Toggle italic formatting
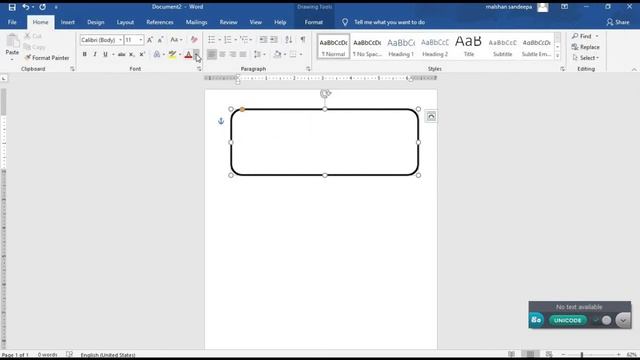This screenshot has width=640, height=360. [x=95, y=54]
